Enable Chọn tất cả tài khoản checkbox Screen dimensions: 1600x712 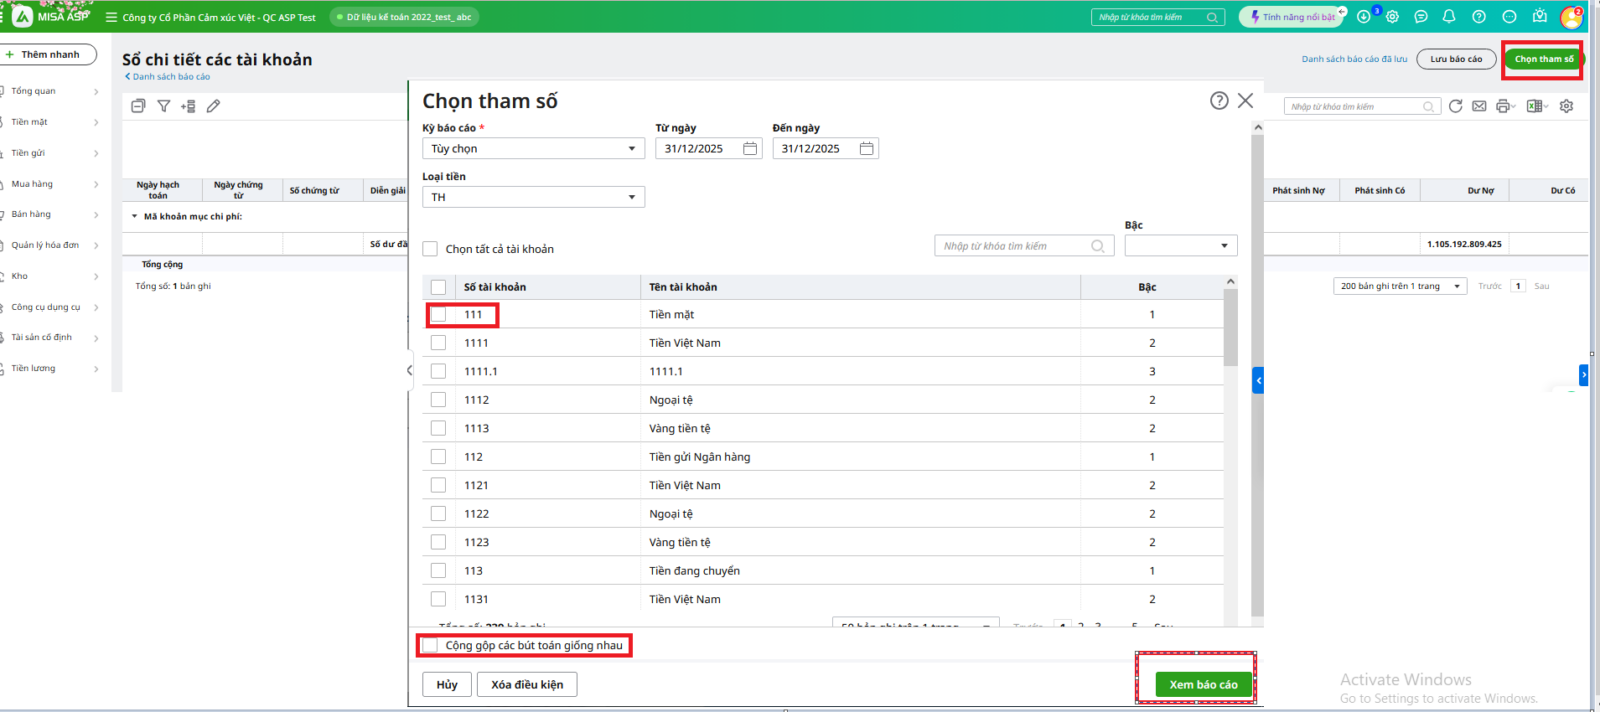[431, 249]
